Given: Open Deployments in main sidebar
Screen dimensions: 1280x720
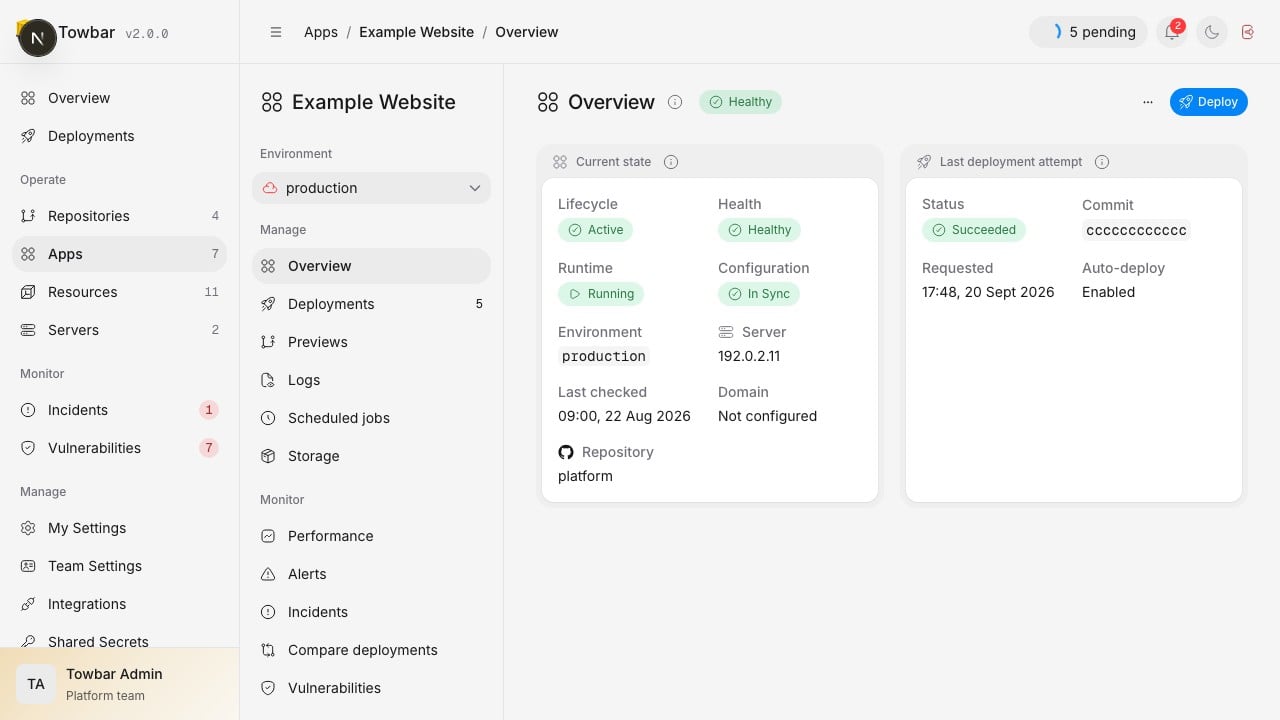Looking at the screenshot, I should point(119,136).
